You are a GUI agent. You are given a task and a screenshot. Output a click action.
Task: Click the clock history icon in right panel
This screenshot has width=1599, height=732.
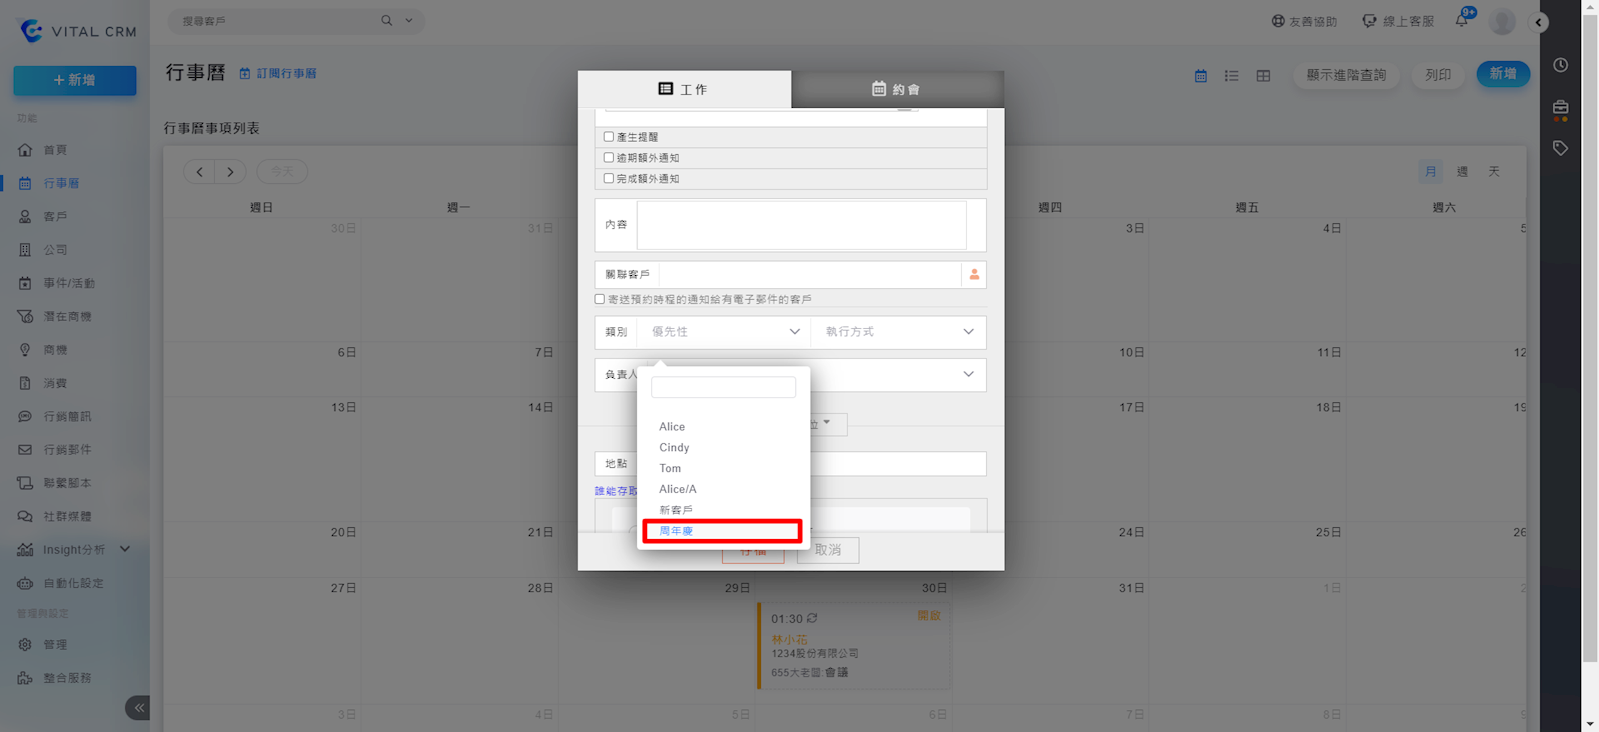(x=1560, y=65)
